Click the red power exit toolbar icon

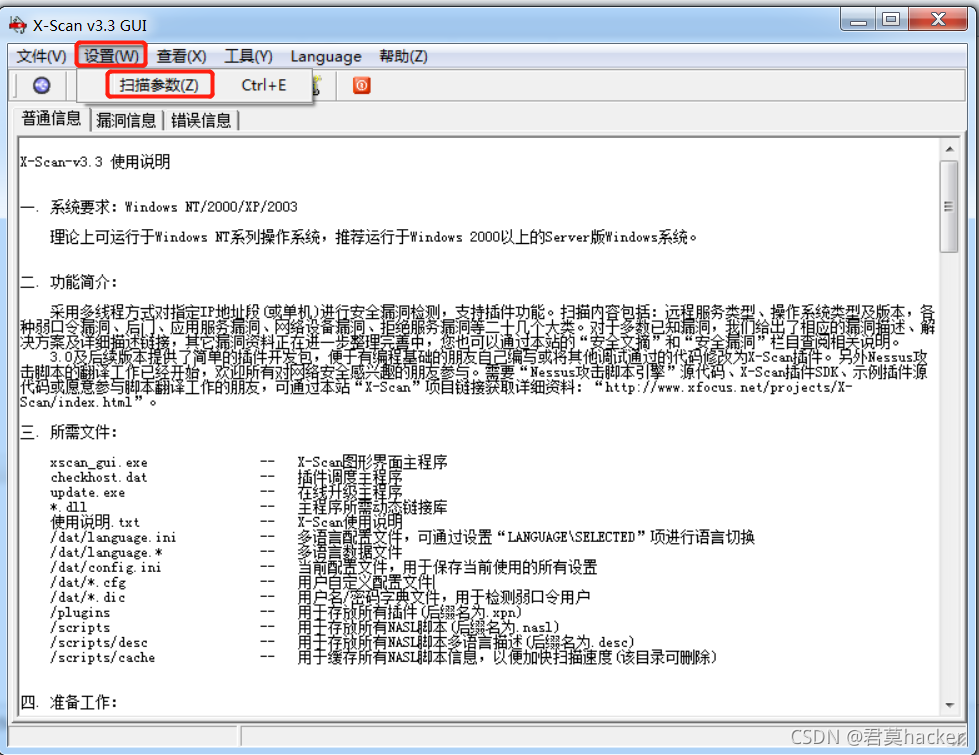pos(362,86)
